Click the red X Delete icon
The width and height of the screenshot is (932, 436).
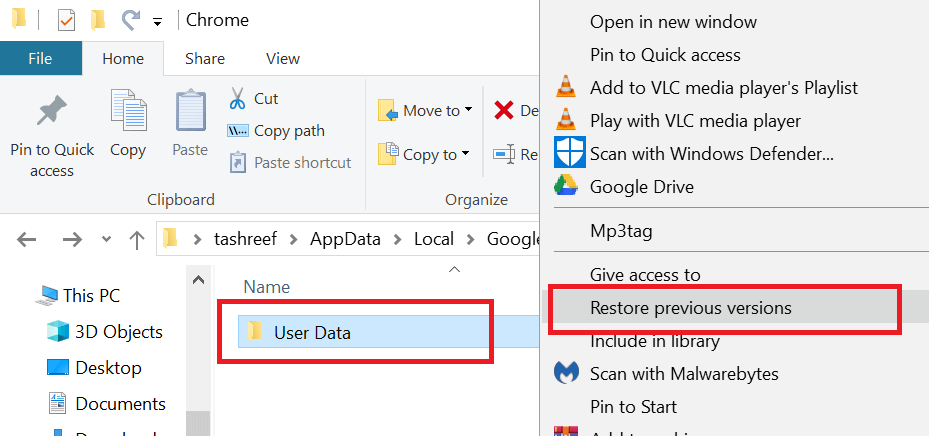503,110
